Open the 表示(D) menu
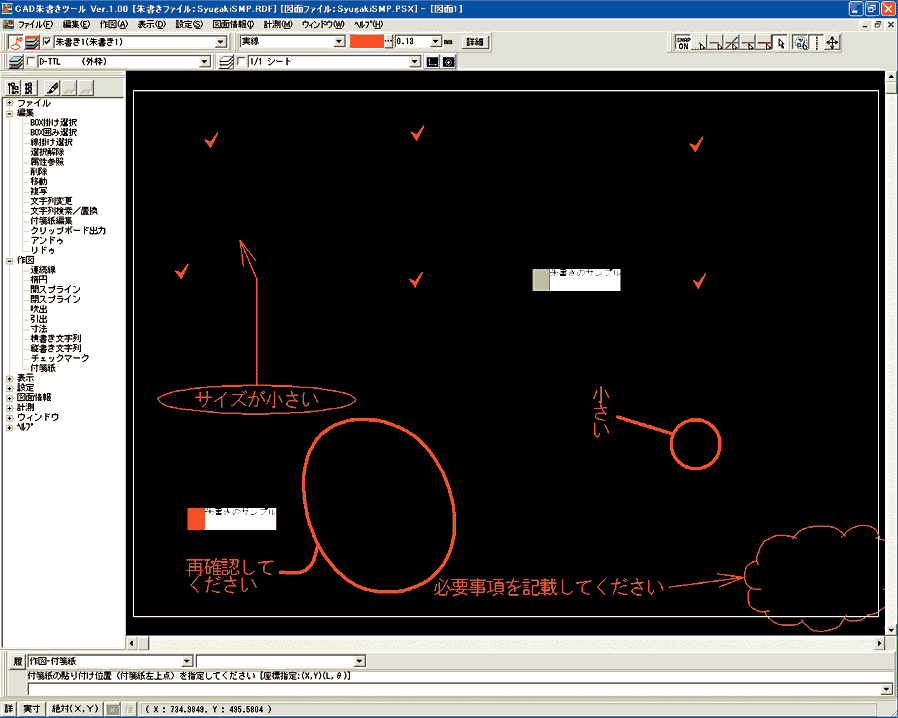 click(x=151, y=25)
